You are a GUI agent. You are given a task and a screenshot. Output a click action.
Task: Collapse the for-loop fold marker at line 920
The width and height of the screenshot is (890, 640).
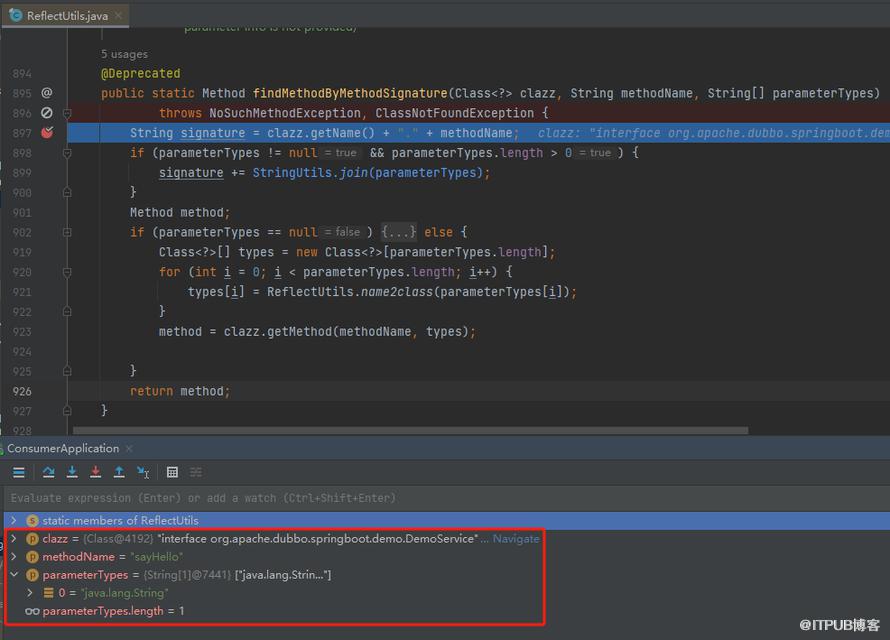tap(67, 272)
